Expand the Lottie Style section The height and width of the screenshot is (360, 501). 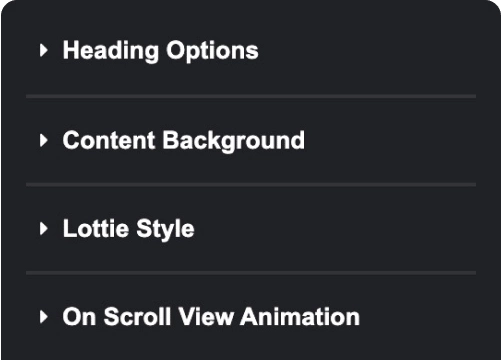[251, 229]
